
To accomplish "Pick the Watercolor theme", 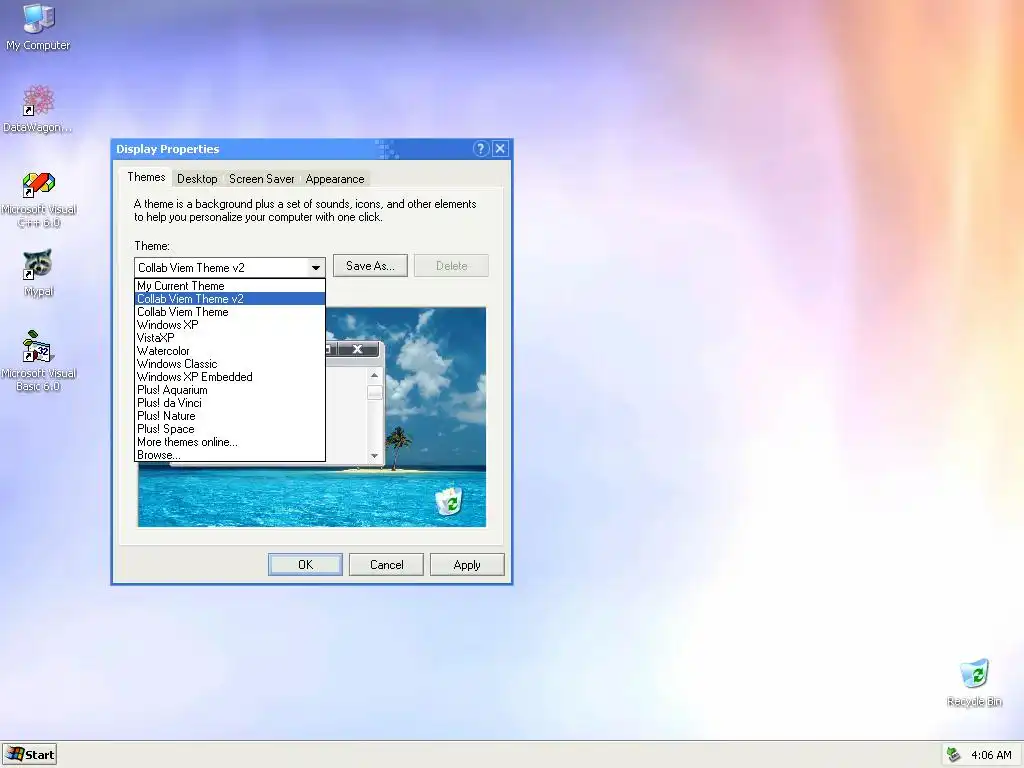I will click(x=230, y=351).
